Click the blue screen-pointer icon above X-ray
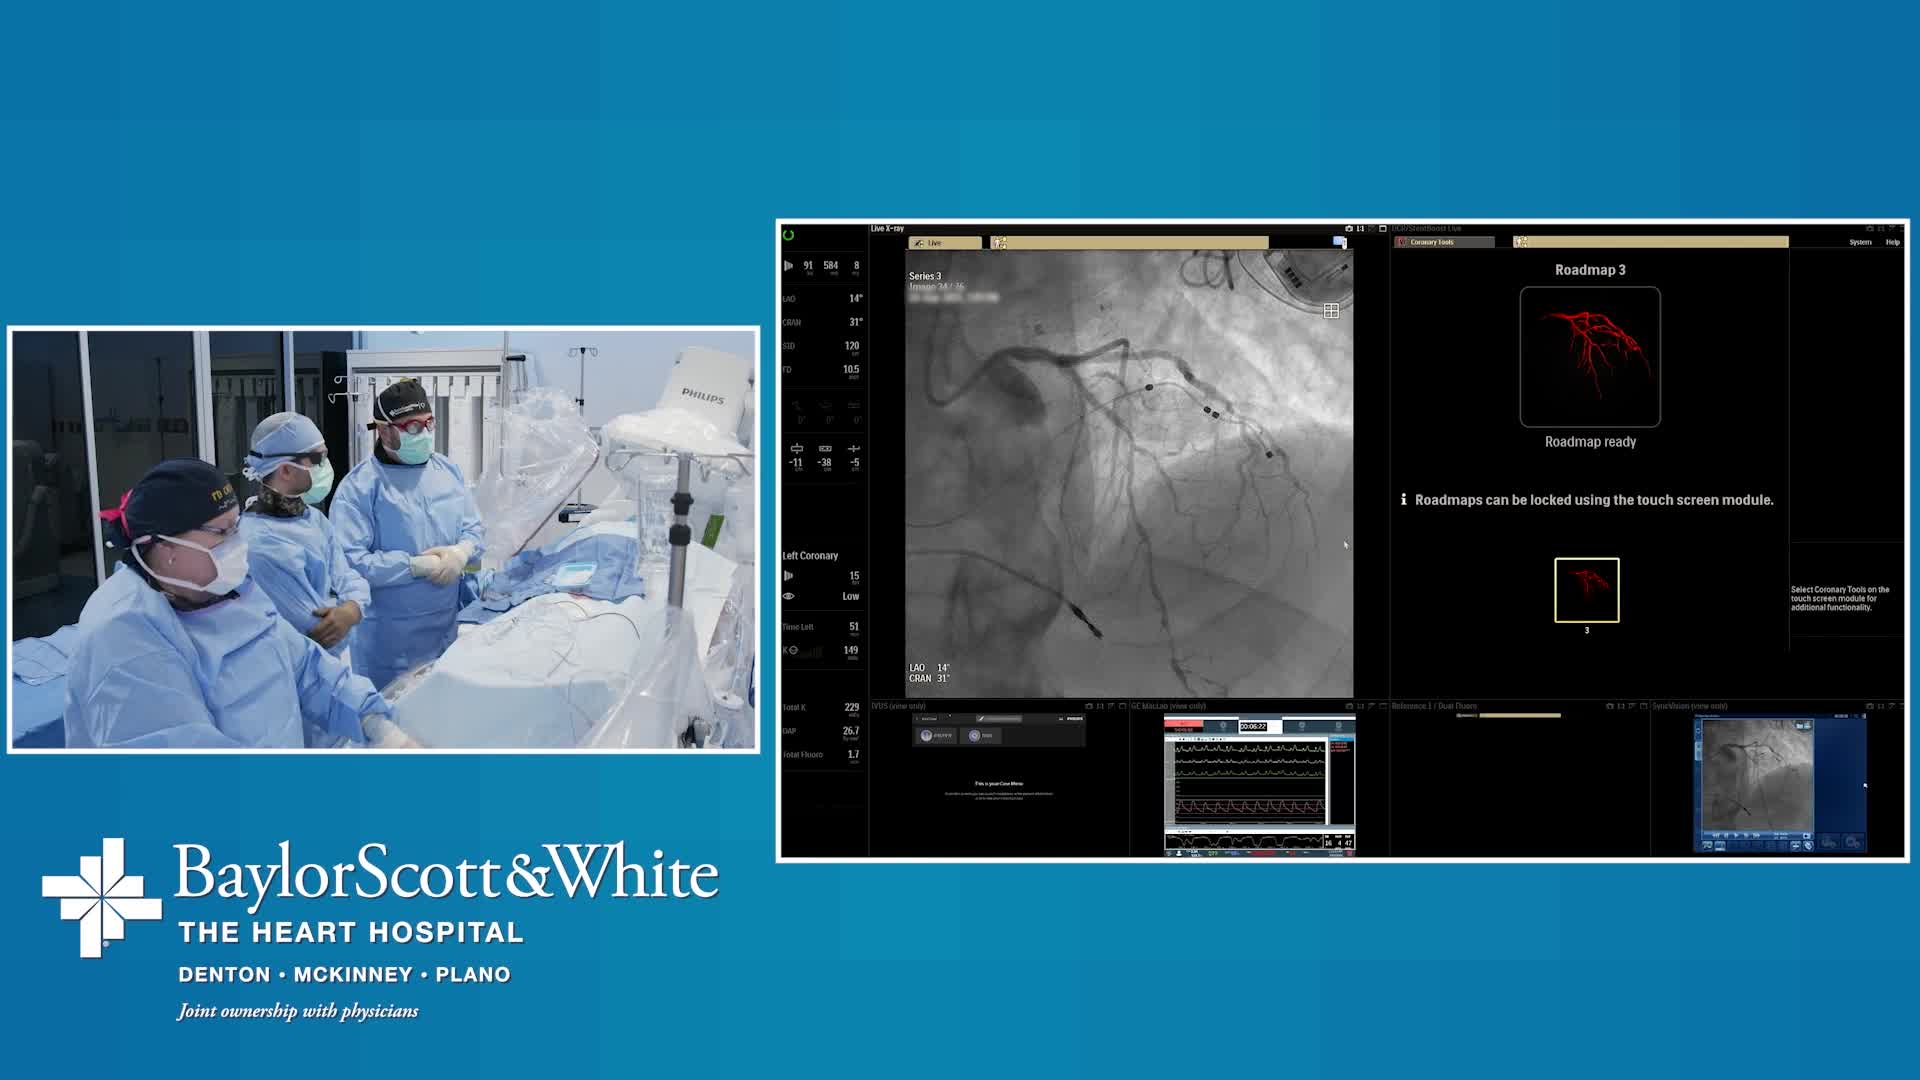1920x1080 pixels. pyautogui.click(x=1339, y=242)
